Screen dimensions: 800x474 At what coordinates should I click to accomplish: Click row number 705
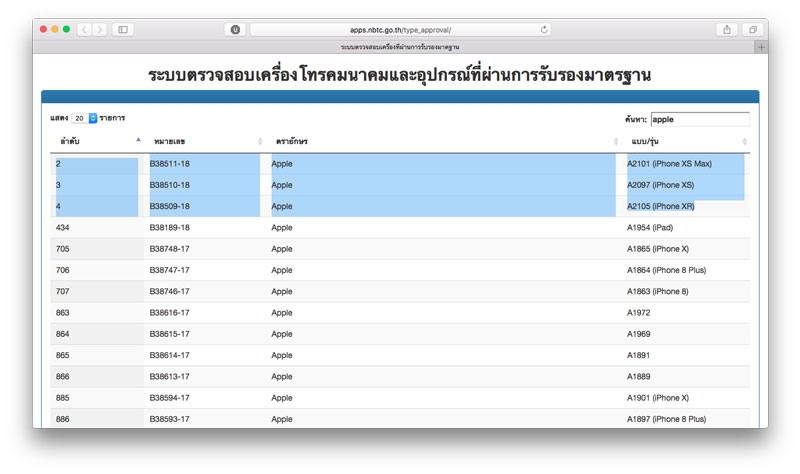point(63,249)
